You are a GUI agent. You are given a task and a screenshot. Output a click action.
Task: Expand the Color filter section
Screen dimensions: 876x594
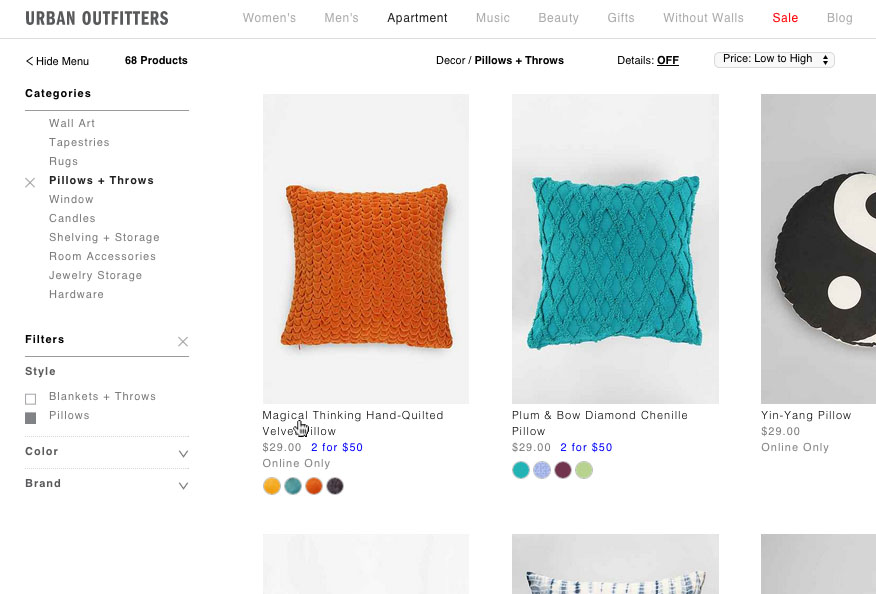183,452
